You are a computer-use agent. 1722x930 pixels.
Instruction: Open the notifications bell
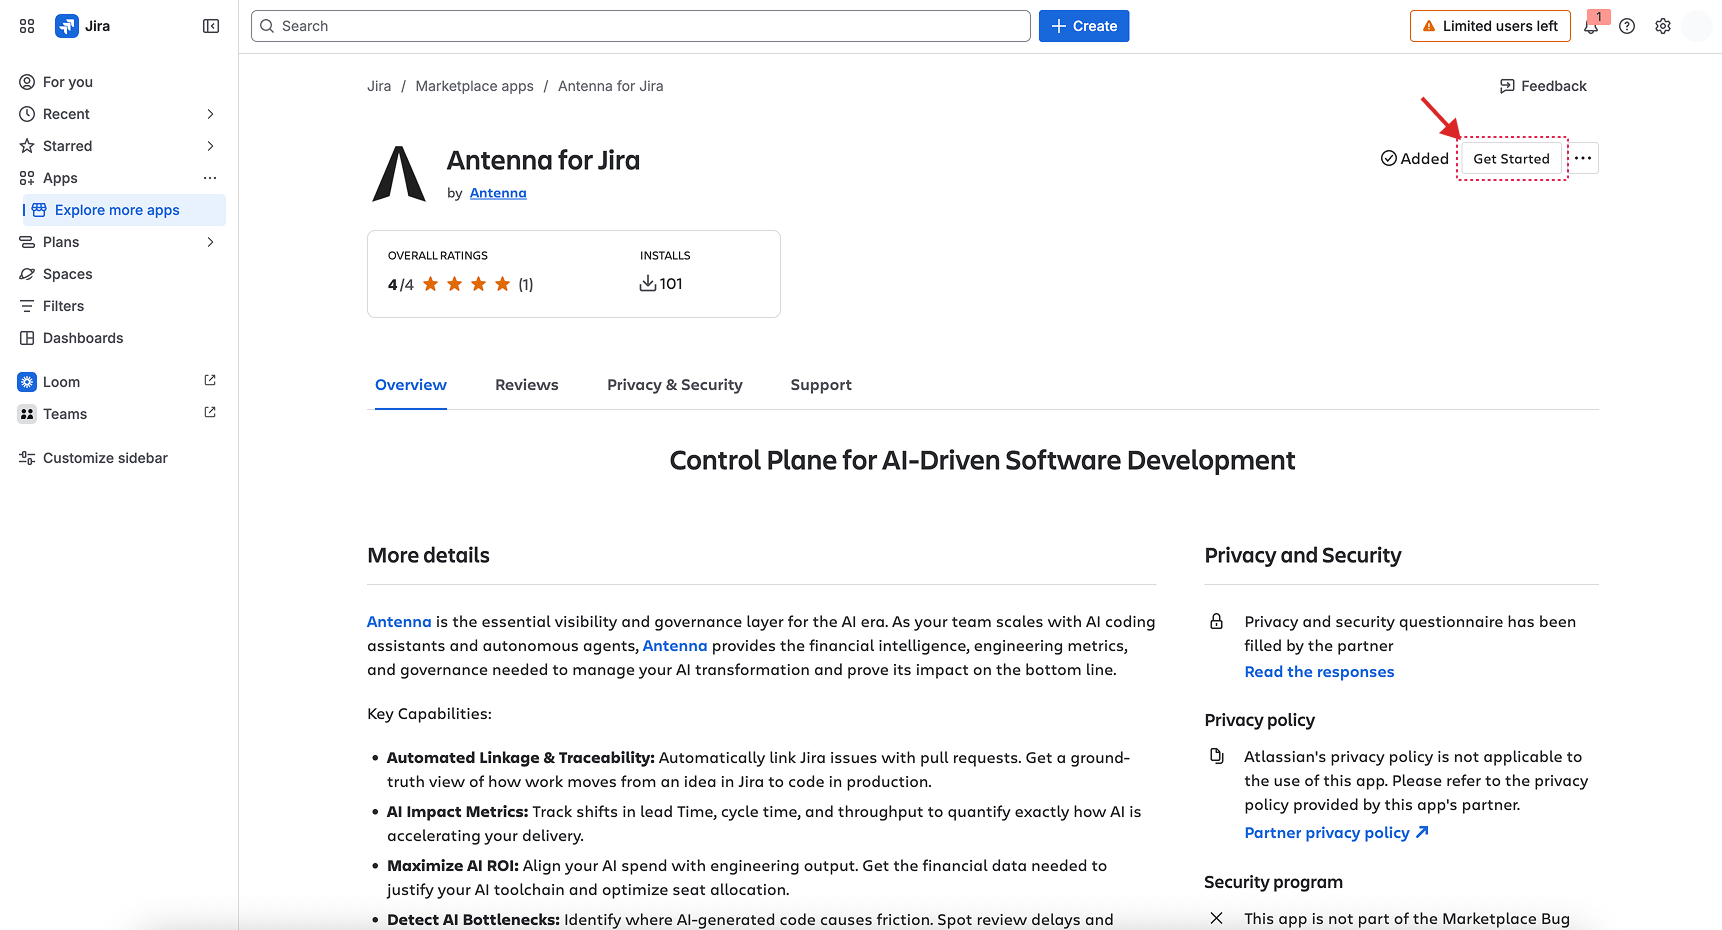tap(1591, 26)
